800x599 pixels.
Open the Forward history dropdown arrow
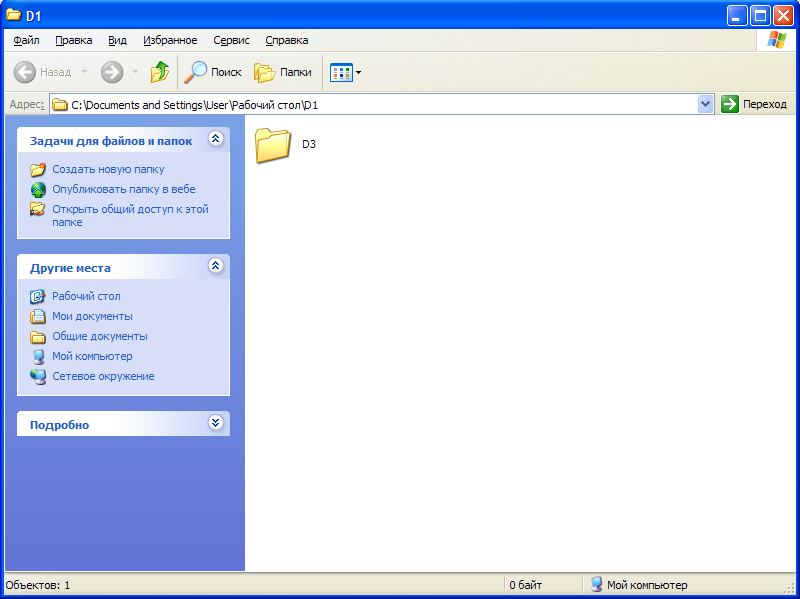[135, 72]
